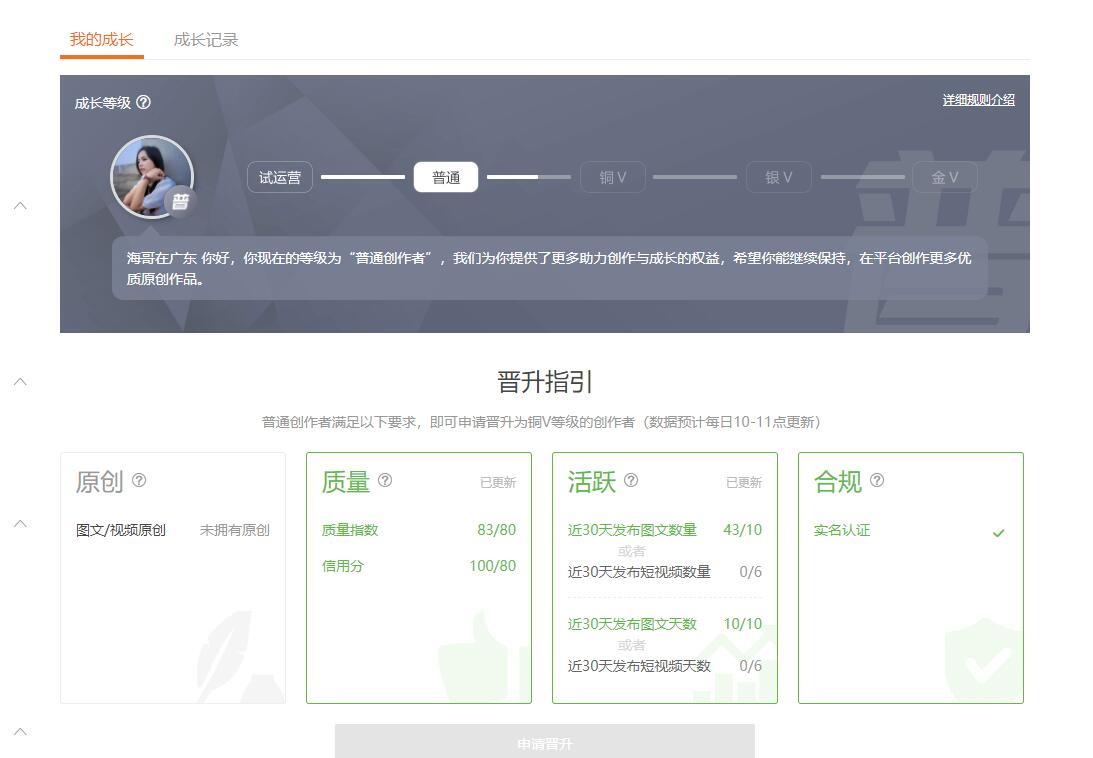Open the 合规 help icon
The height and width of the screenshot is (758, 1093).
click(x=878, y=481)
